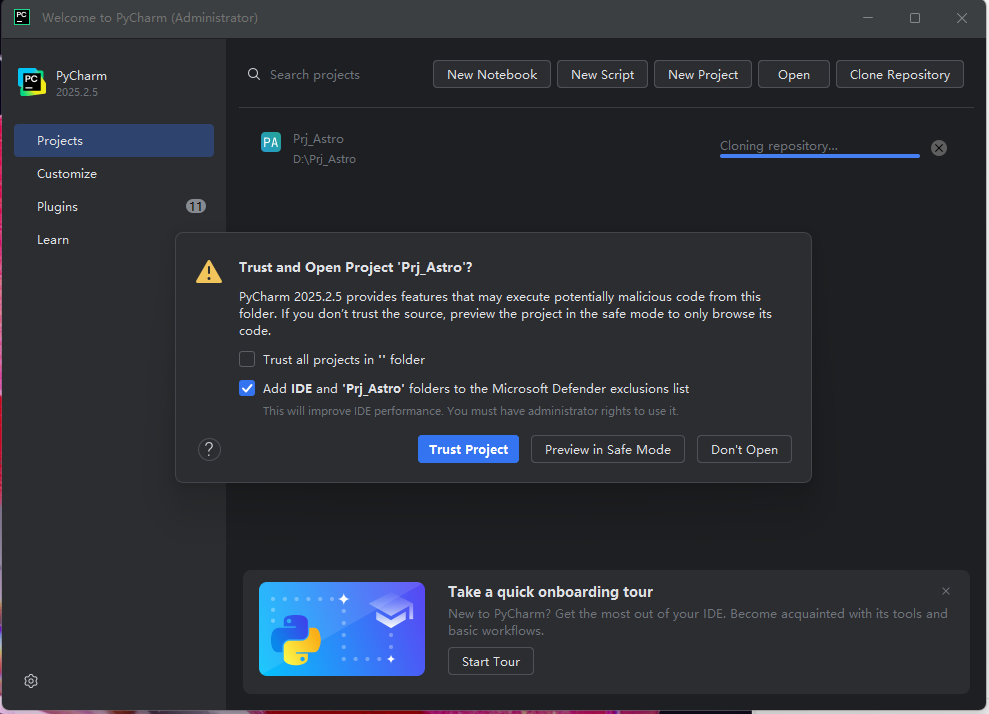Click the Open button

[x=793, y=74]
